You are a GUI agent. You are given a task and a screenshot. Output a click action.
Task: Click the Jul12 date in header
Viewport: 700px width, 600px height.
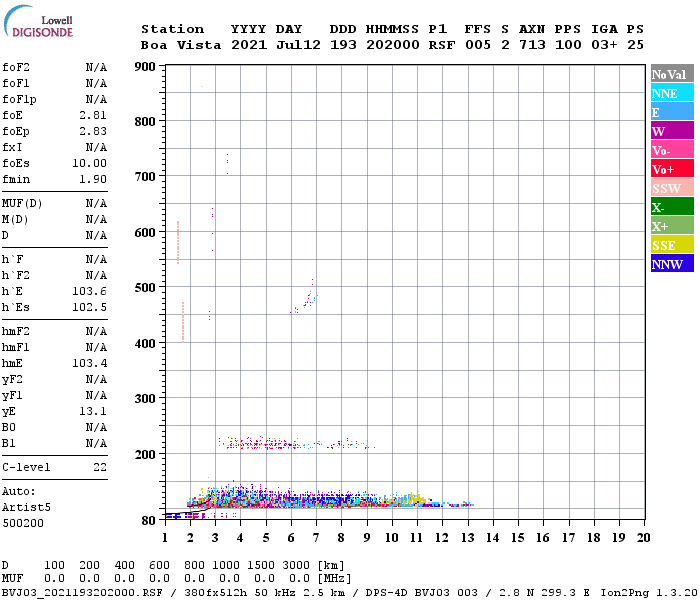pyautogui.click(x=298, y=45)
